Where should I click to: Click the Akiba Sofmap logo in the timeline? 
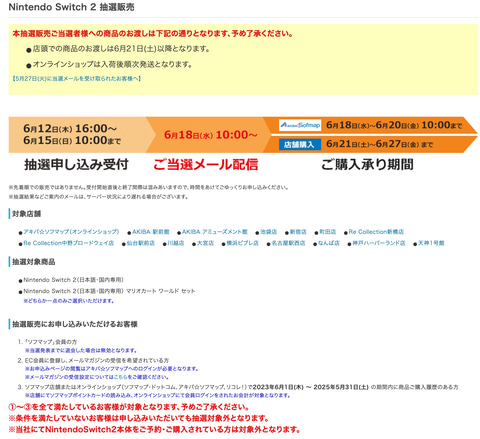coord(300,125)
